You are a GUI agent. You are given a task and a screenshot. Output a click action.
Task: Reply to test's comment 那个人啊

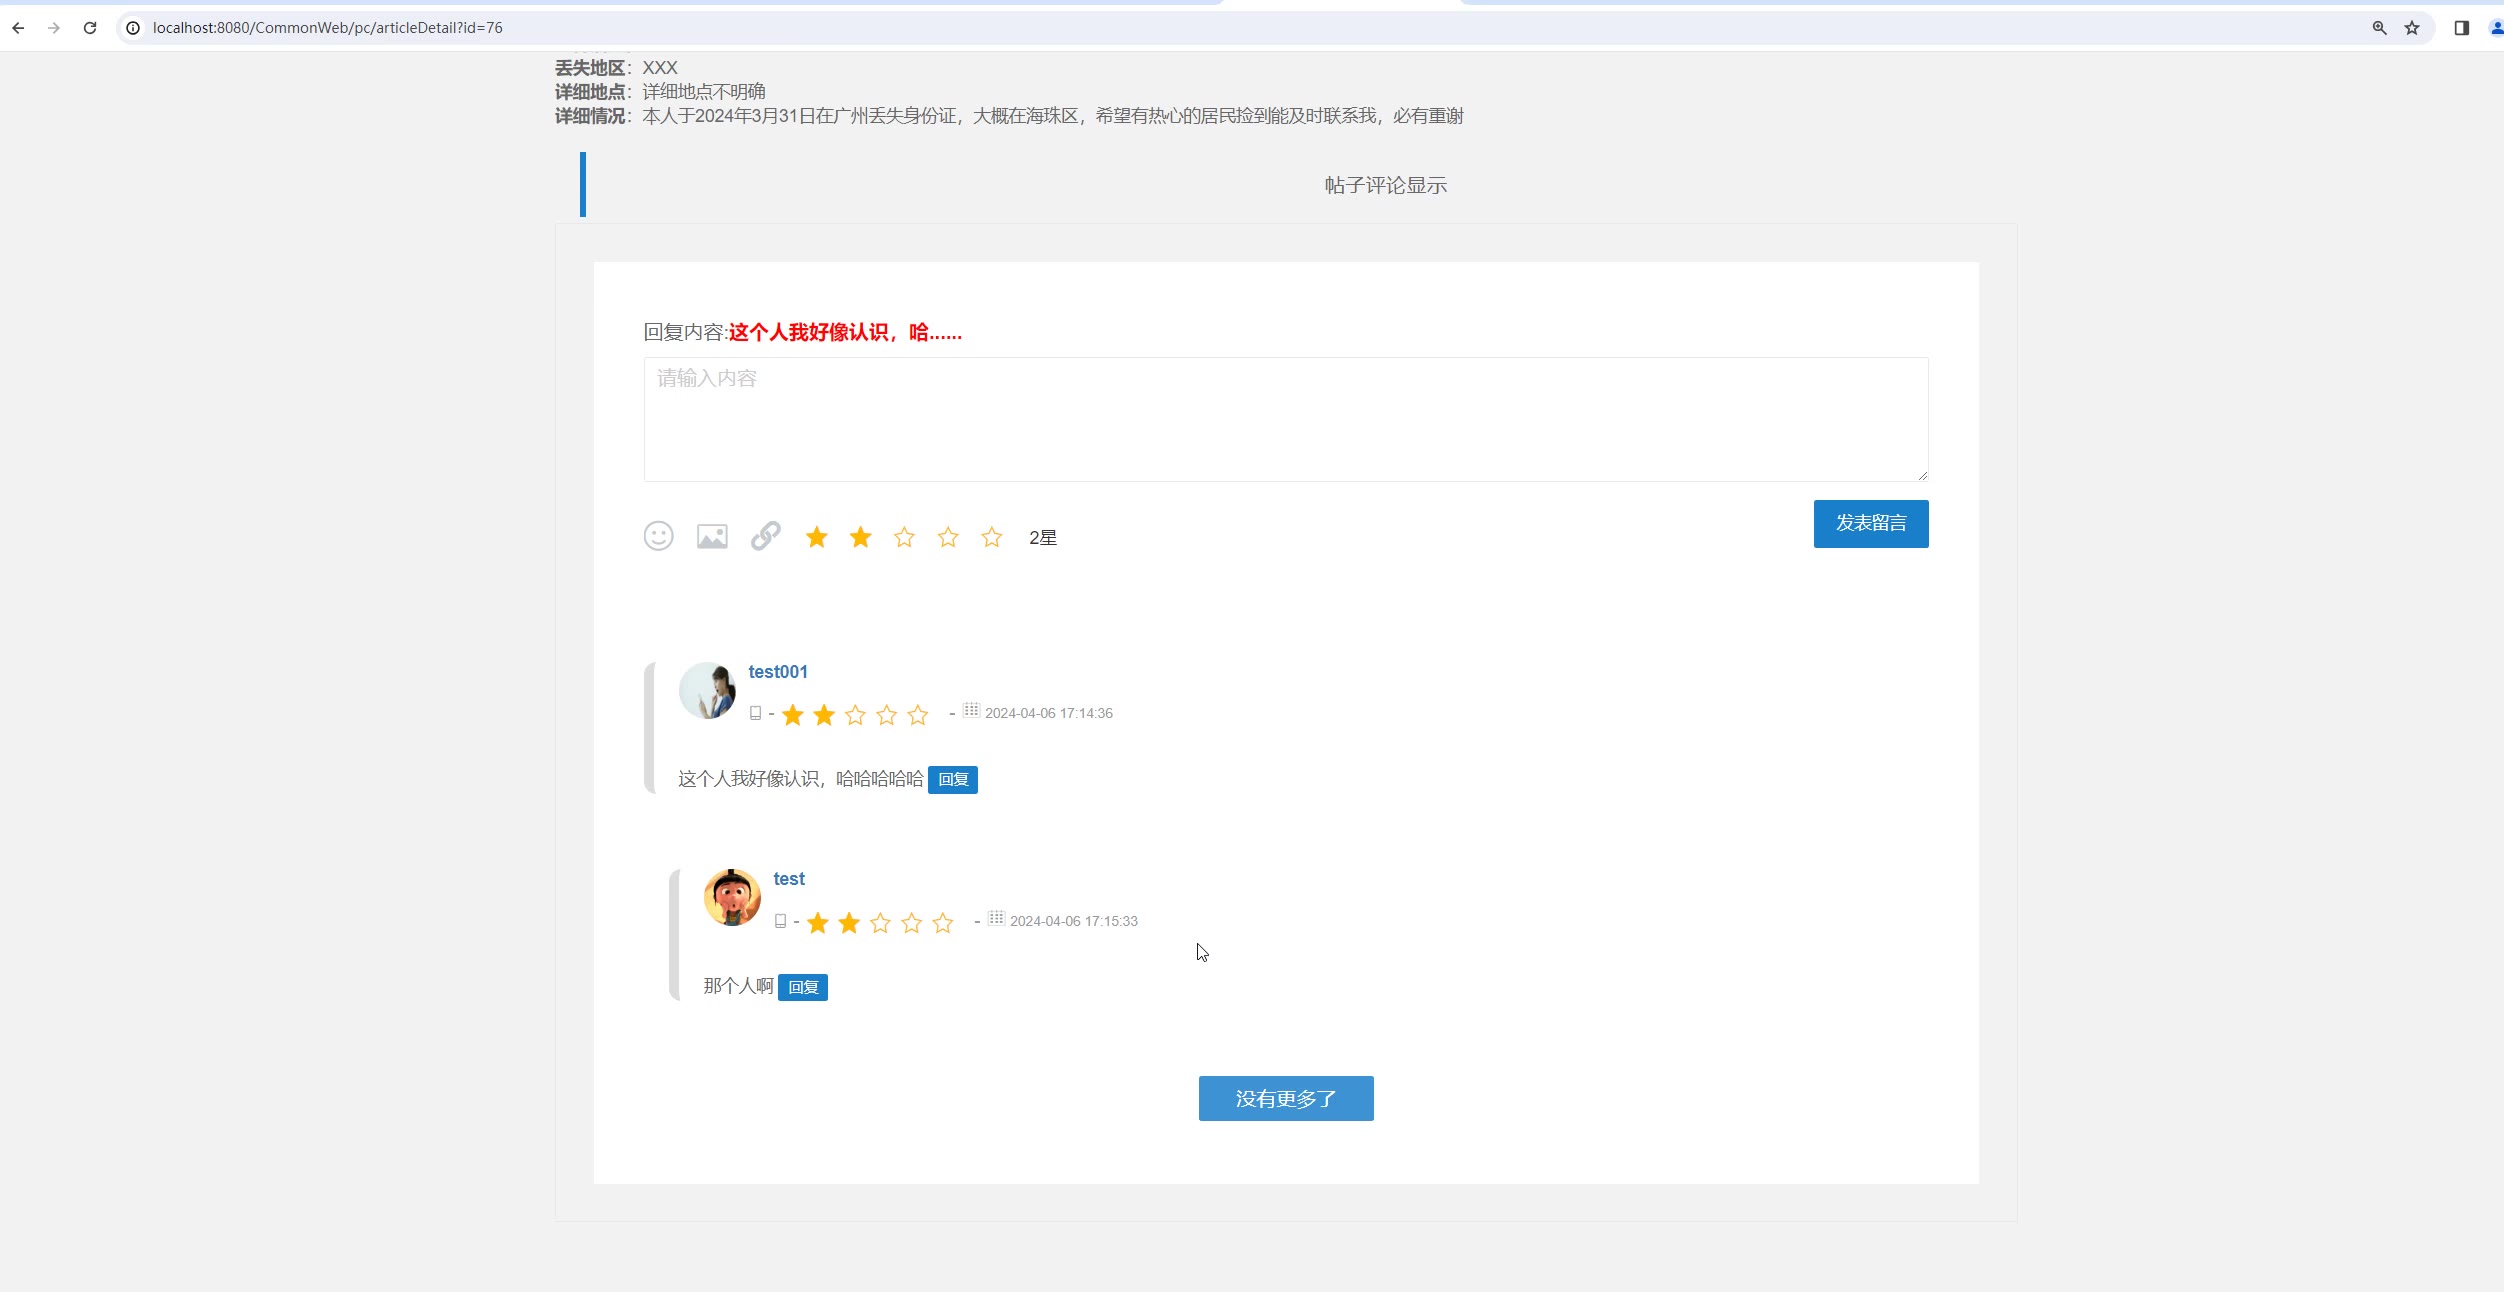[x=802, y=988]
